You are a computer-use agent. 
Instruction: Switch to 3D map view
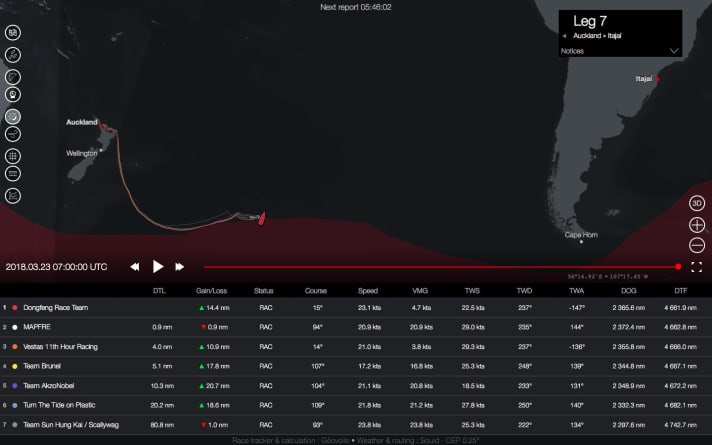[x=697, y=203]
